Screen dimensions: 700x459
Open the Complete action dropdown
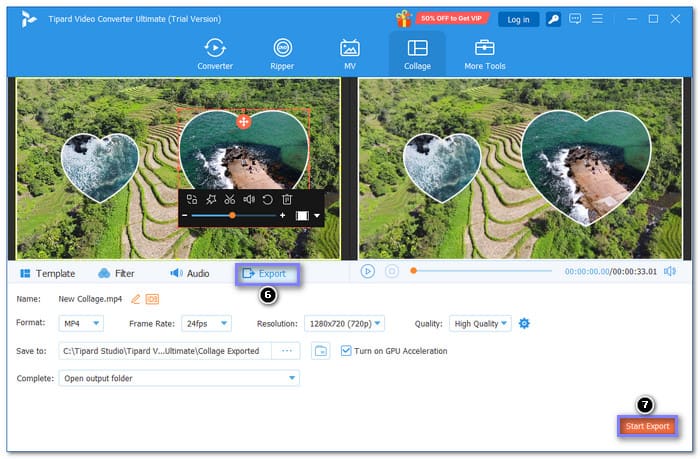177,378
